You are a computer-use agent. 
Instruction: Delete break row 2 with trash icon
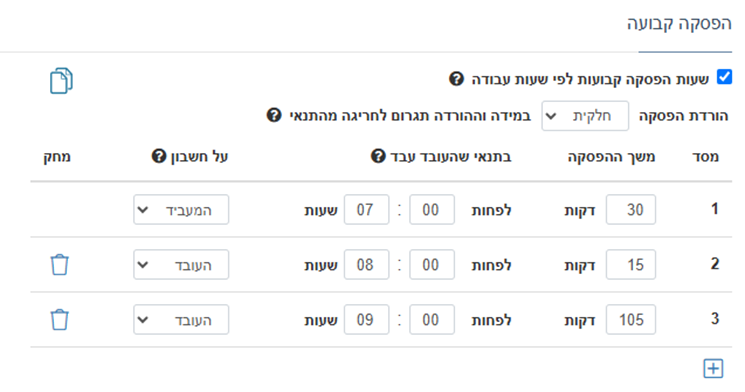click(x=60, y=265)
